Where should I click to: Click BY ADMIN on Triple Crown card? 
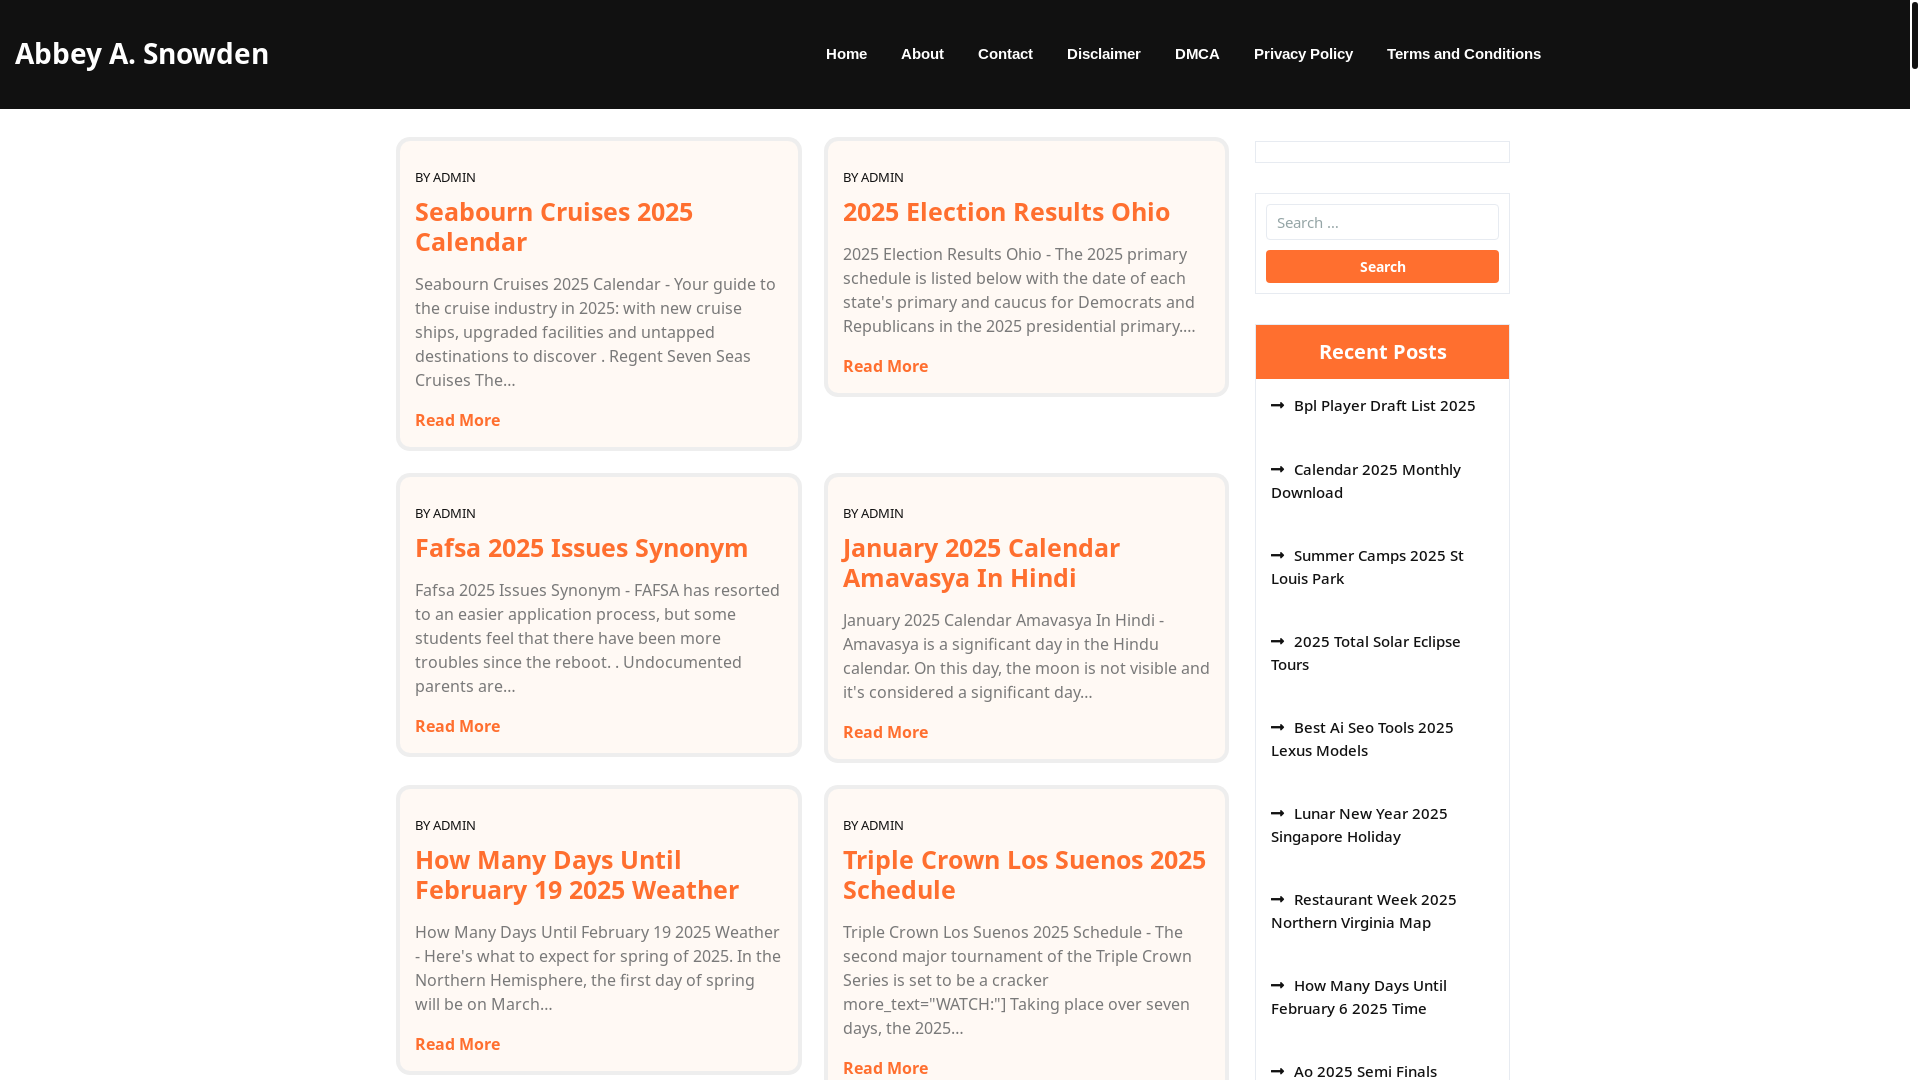(x=873, y=825)
